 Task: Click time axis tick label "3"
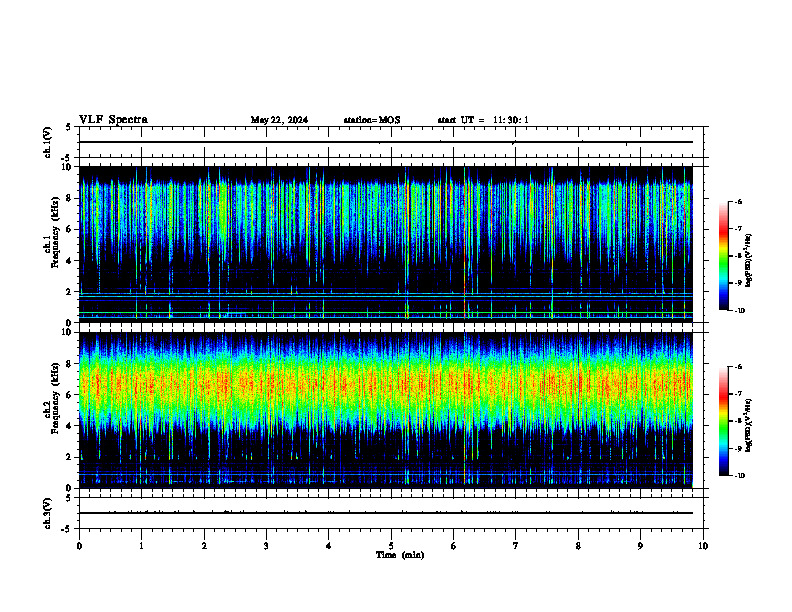[x=266, y=546]
